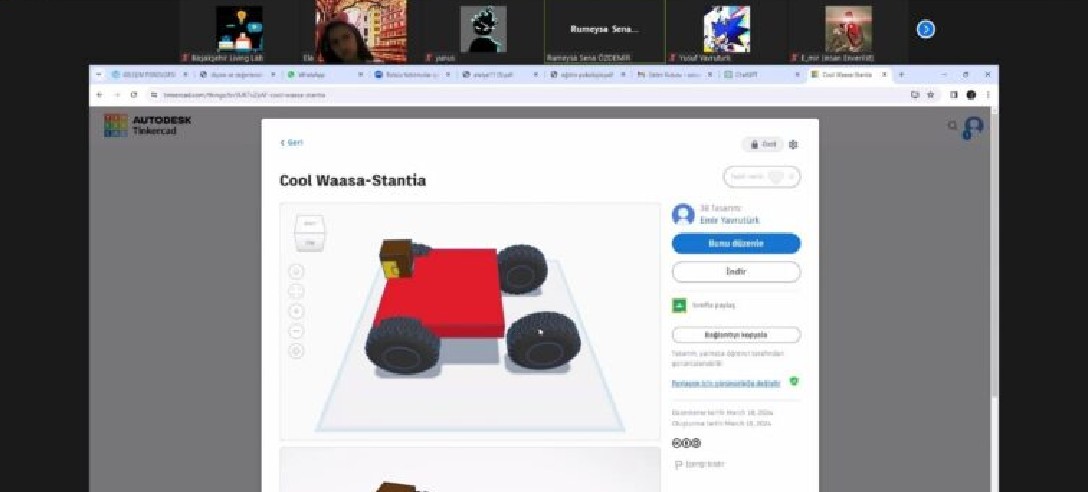Toggle the Özel privacy lock button

763,144
